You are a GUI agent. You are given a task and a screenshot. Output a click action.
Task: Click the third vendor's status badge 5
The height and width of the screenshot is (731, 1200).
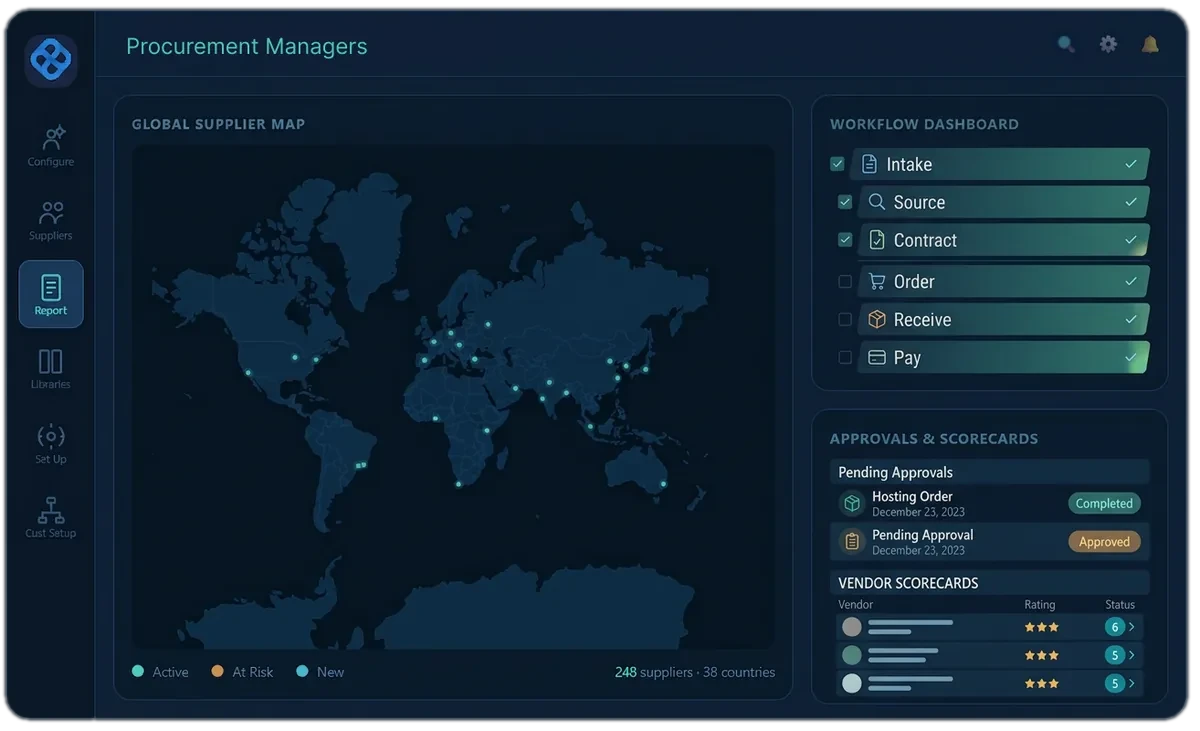1115,683
